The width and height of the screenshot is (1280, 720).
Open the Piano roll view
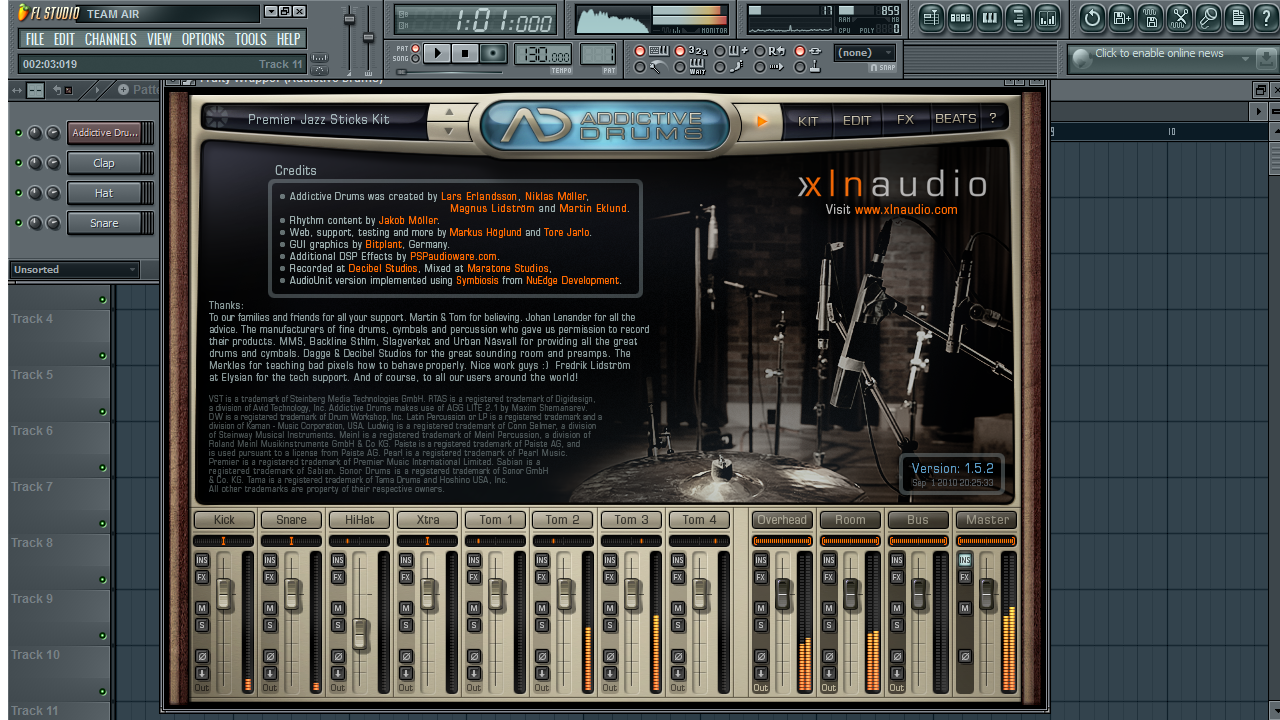tap(988, 17)
